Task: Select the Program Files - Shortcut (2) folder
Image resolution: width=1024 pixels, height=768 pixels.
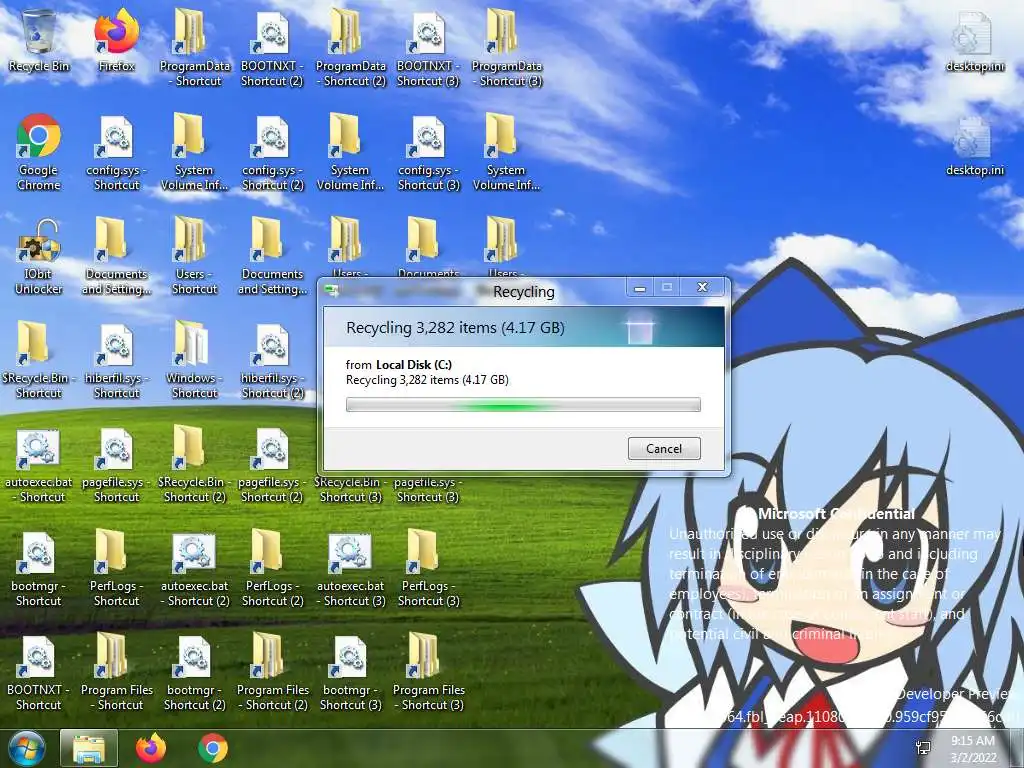Action: point(272,673)
